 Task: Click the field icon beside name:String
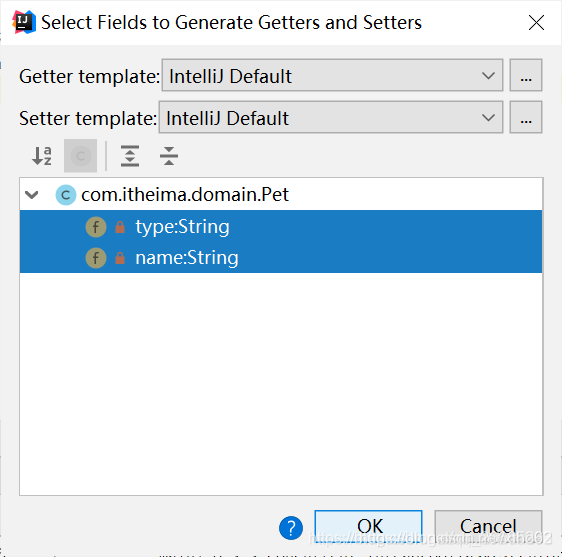pyautogui.click(x=96, y=258)
